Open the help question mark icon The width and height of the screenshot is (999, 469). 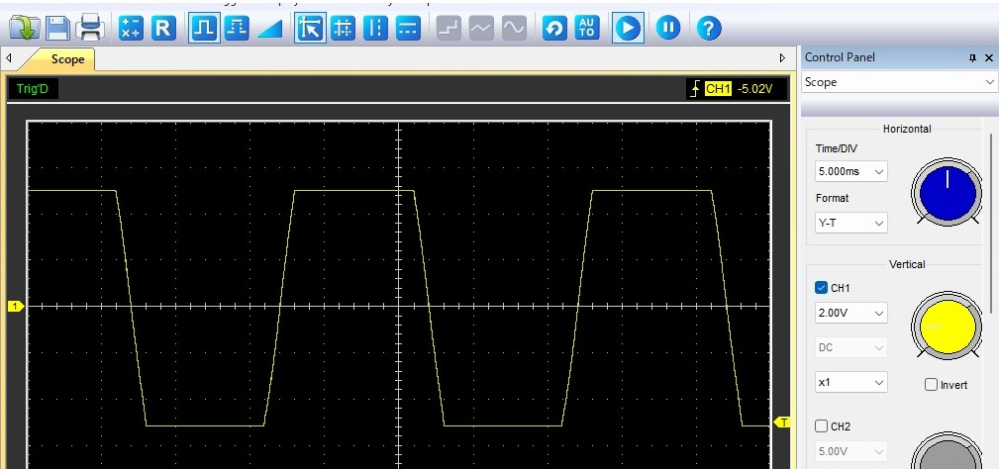click(x=708, y=28)
